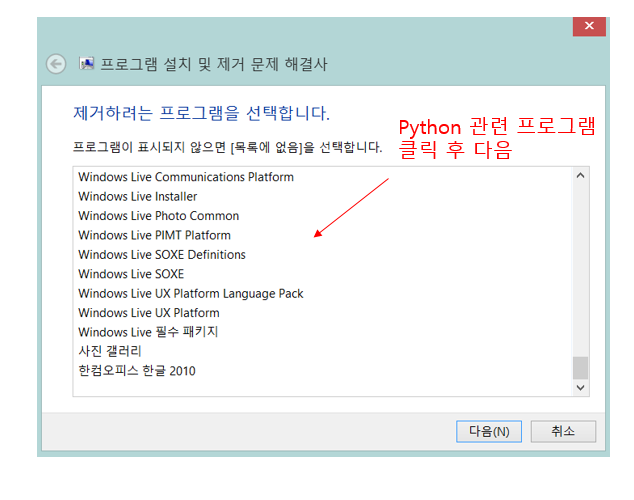Select 한컴오피스 한글 2010

tap(323, 371)
